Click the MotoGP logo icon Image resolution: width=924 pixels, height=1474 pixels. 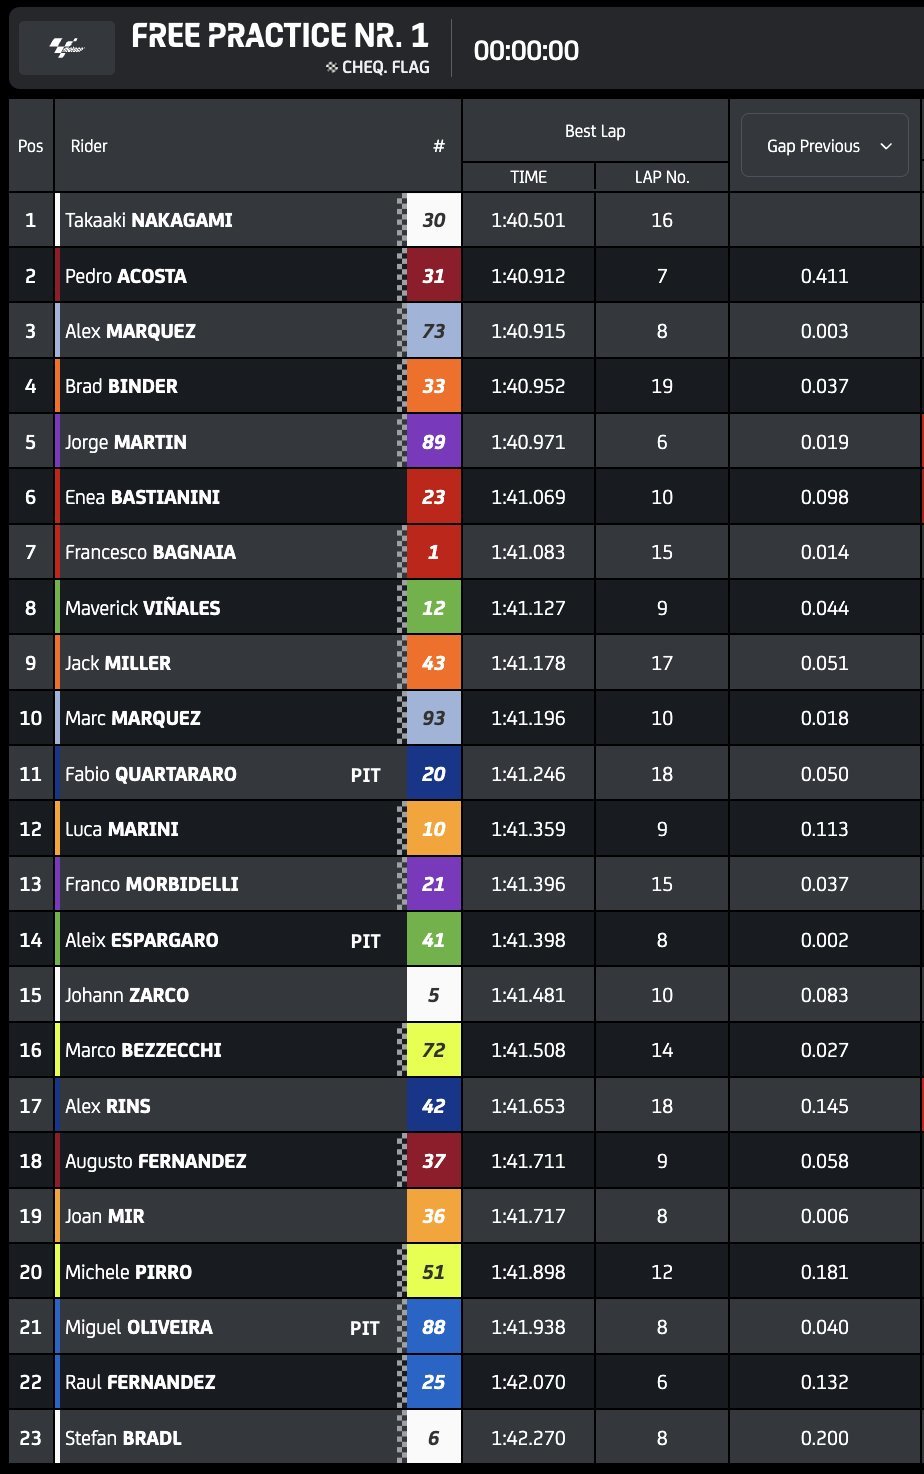[67, 47]
